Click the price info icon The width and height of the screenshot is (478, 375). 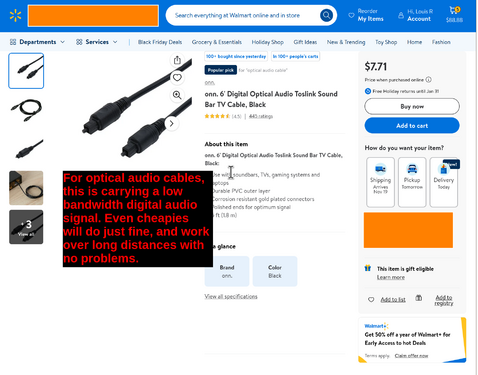[429, 80]
